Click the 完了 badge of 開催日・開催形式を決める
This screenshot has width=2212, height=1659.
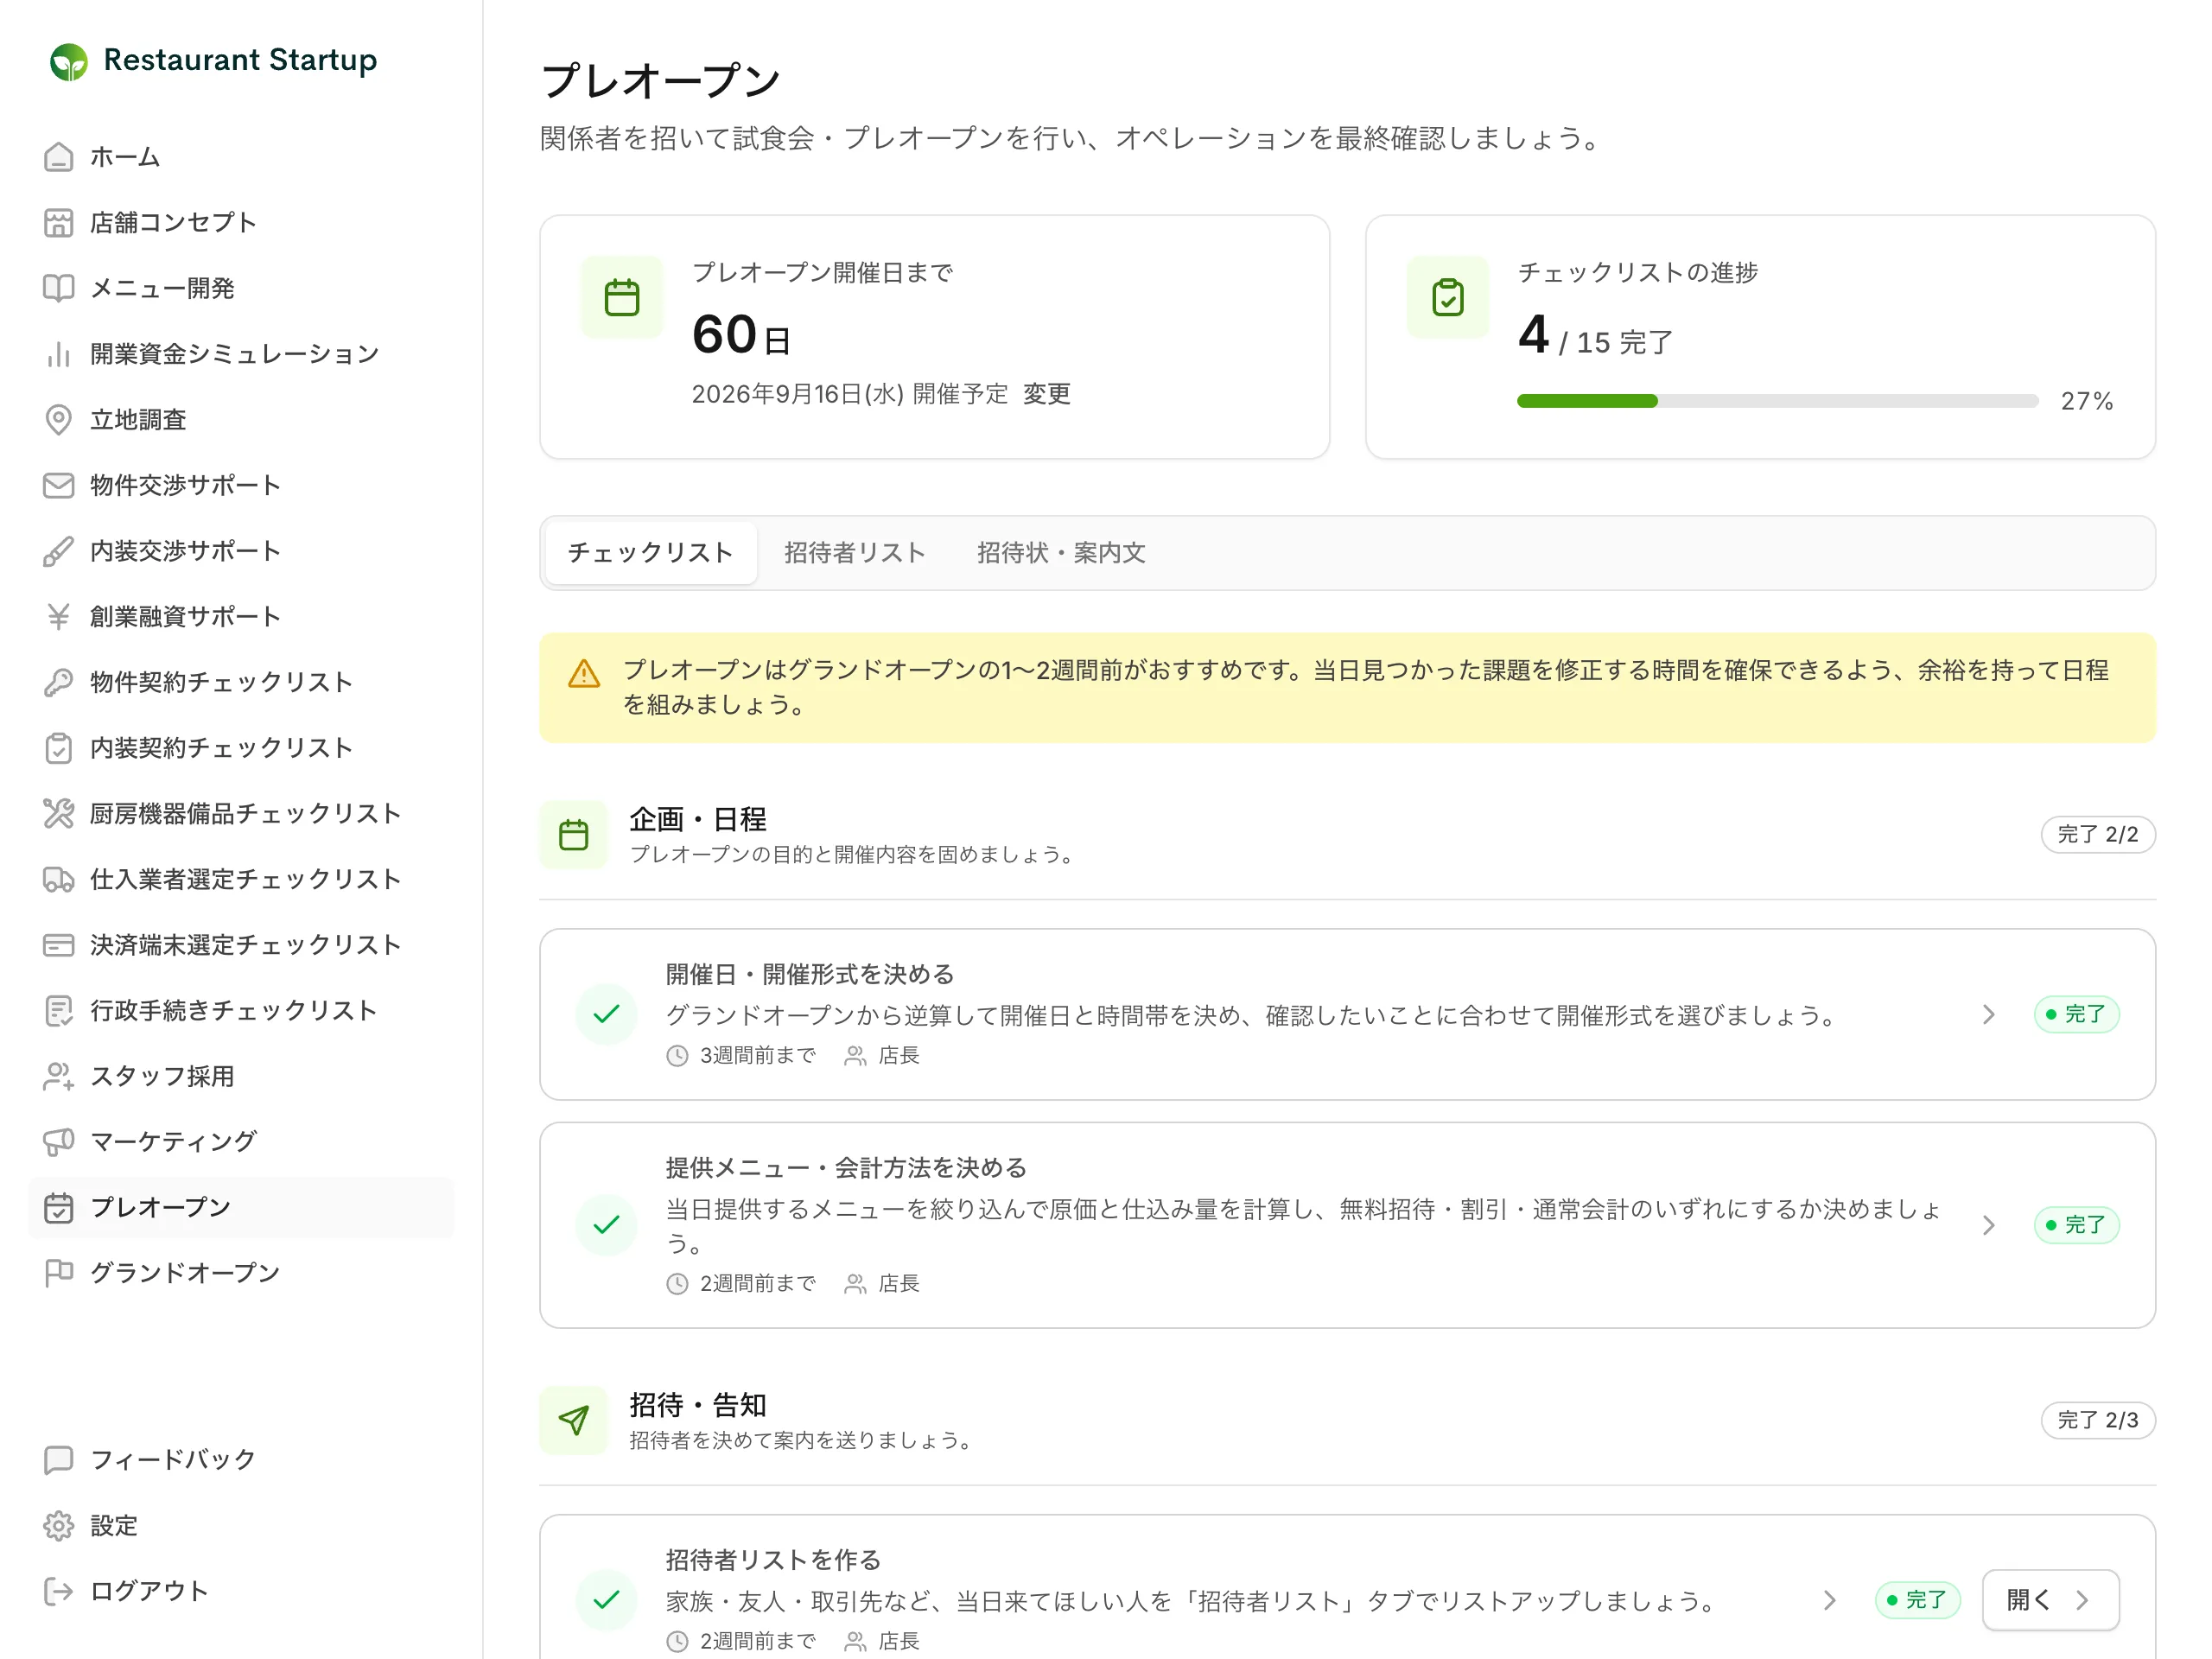pos(2076,1015)
